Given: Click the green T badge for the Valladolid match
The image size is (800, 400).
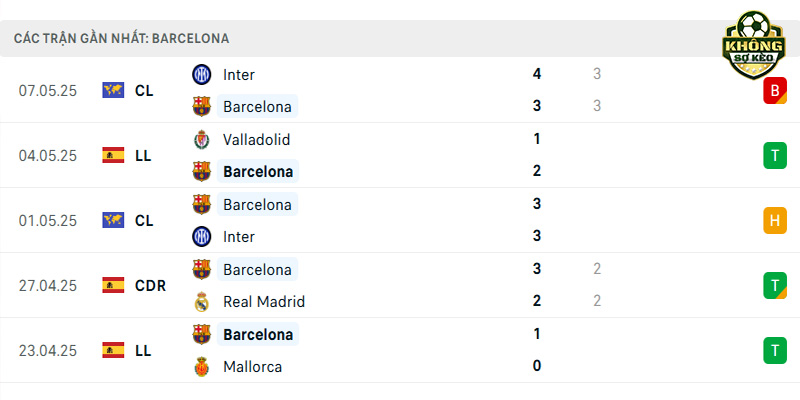Looking at the screenshot, I should point(775,156).
